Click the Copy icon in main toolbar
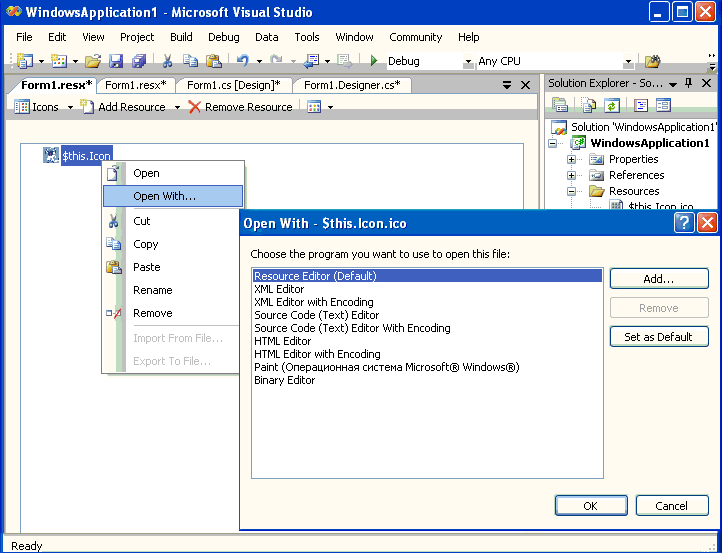 click(190, 61)
